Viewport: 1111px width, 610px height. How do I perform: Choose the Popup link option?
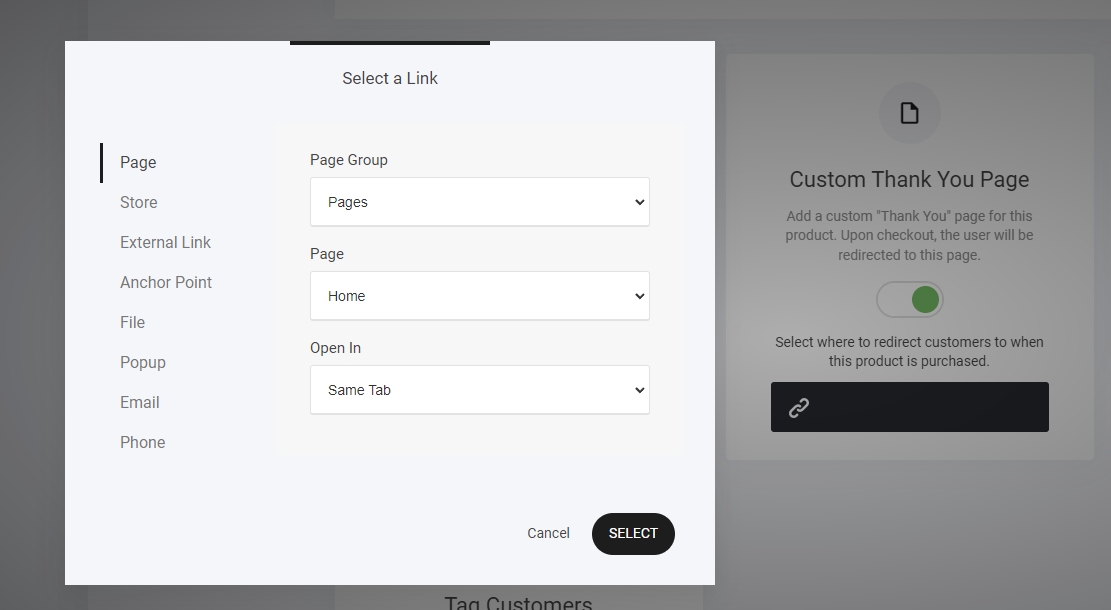click(143, 362)
